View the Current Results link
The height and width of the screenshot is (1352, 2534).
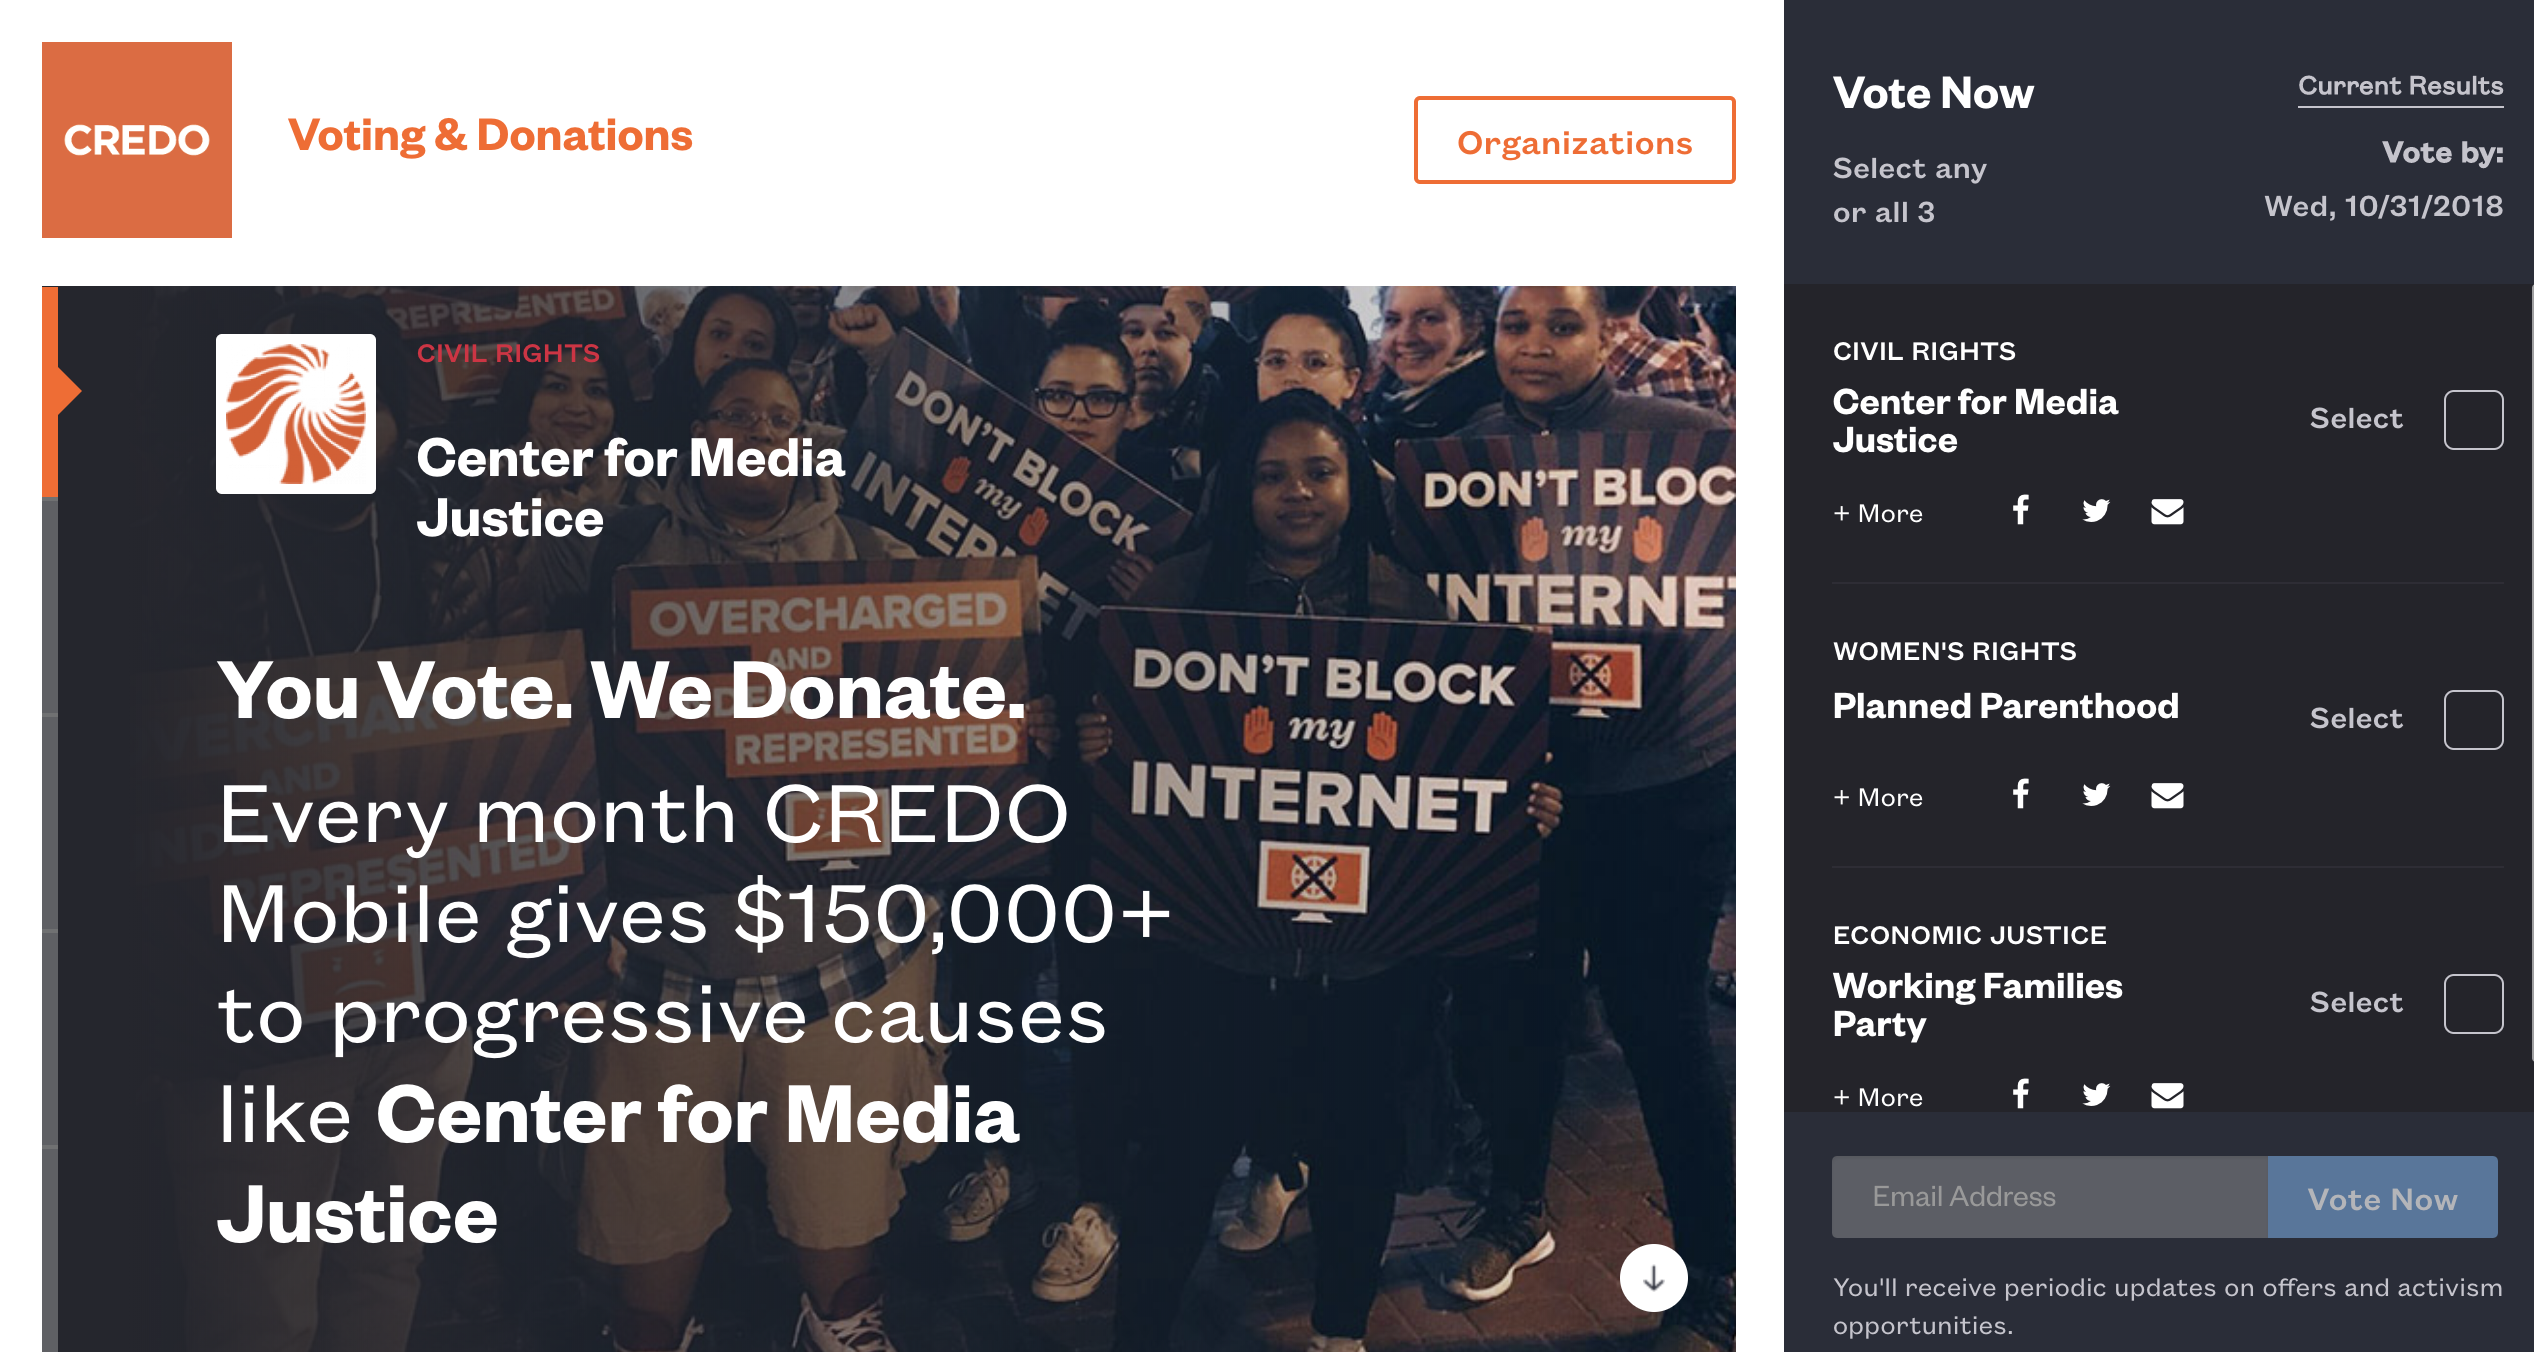point(2400,86)
